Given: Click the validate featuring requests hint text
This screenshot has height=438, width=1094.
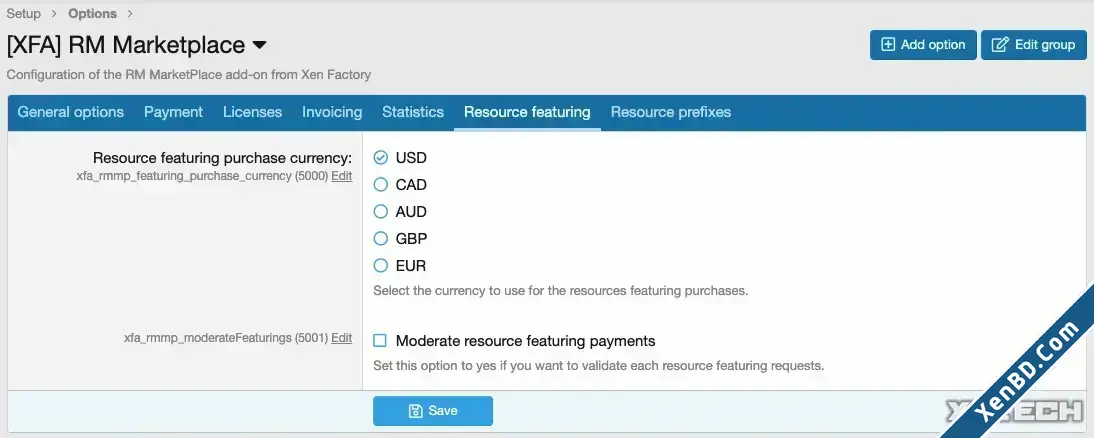Looking at the screenshot, I should [599, 365].
